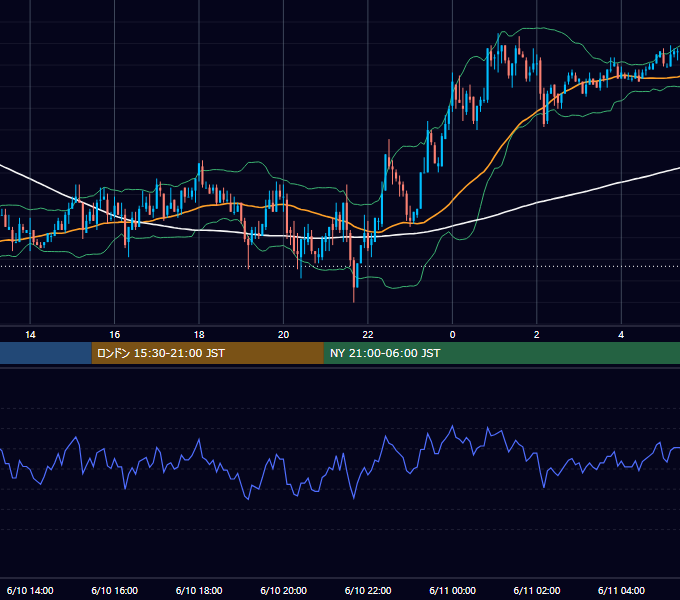Click the hour label 20 on time axis

click(x=283, y=335)
